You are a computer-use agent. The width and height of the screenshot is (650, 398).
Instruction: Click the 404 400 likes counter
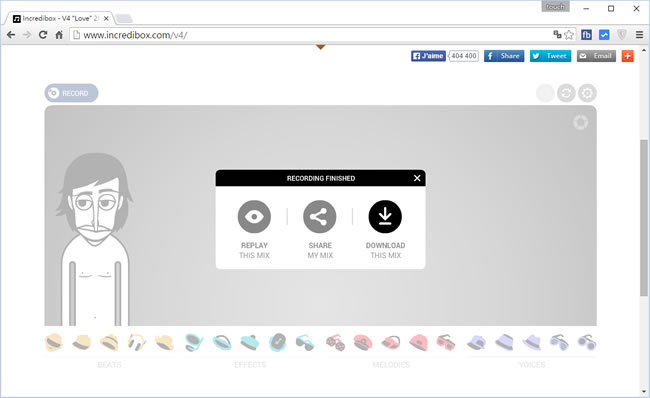click(464, 56)
